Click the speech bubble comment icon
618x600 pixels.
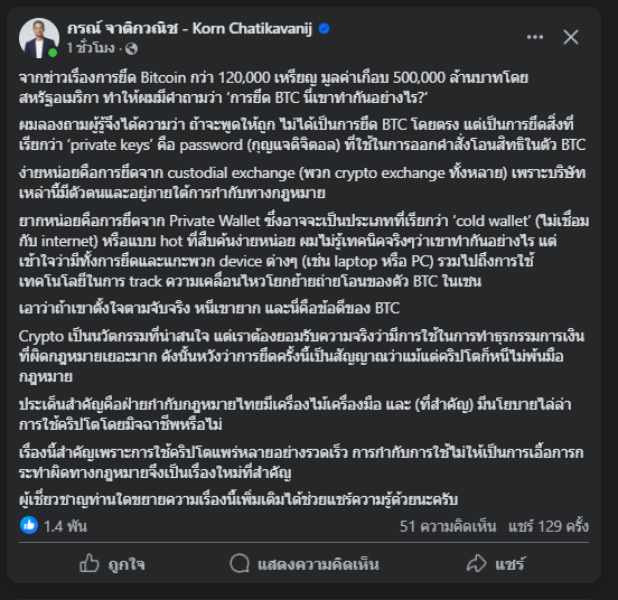click(240, 563)
